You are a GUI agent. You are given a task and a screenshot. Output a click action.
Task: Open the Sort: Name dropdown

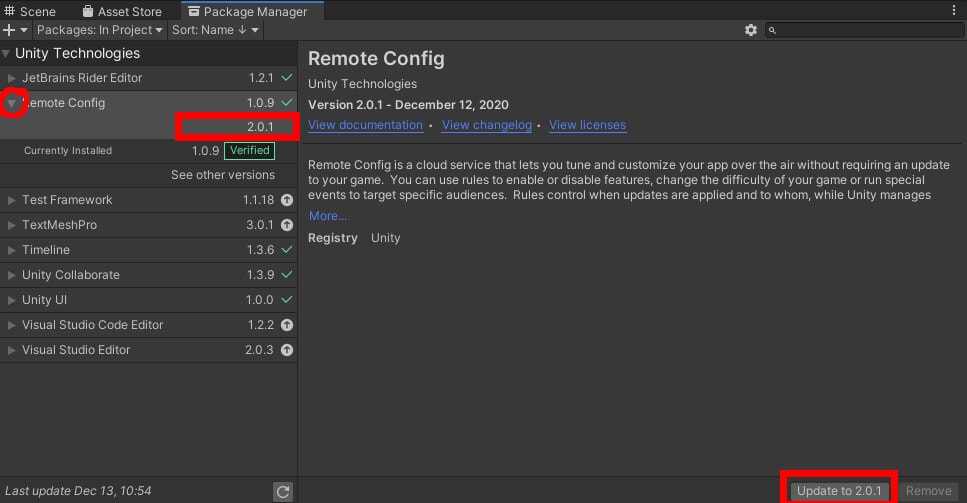coord(215,30)
